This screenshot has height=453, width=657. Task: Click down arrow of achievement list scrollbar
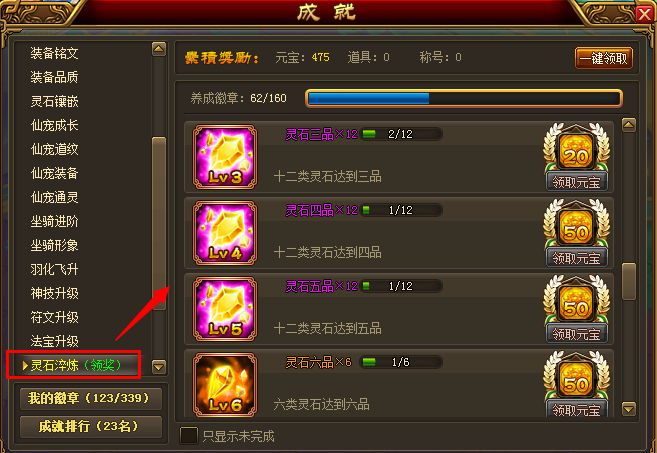(x=629, y=408)
